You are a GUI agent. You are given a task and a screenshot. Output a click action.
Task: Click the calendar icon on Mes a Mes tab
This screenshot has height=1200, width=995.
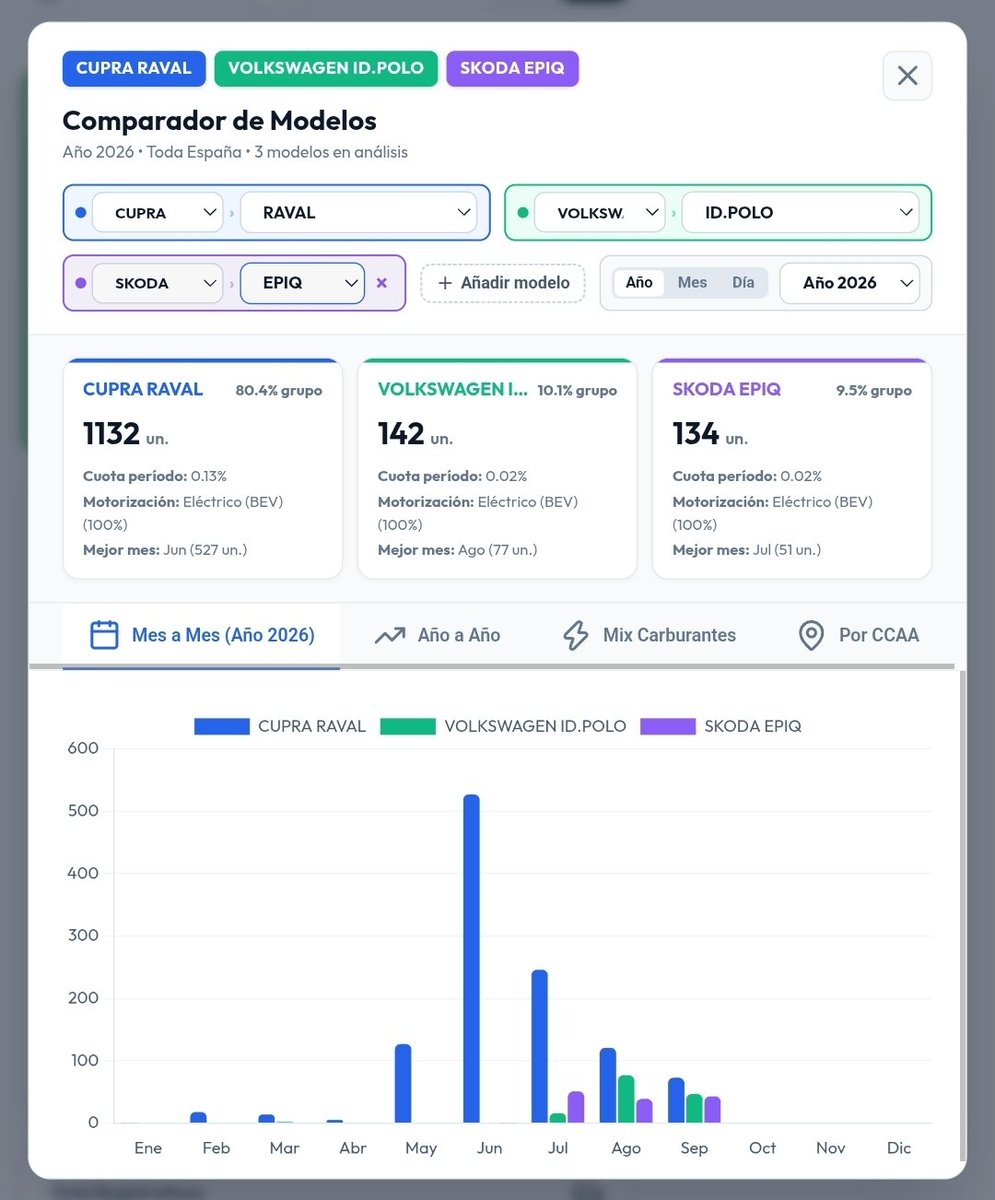(105, 635)
